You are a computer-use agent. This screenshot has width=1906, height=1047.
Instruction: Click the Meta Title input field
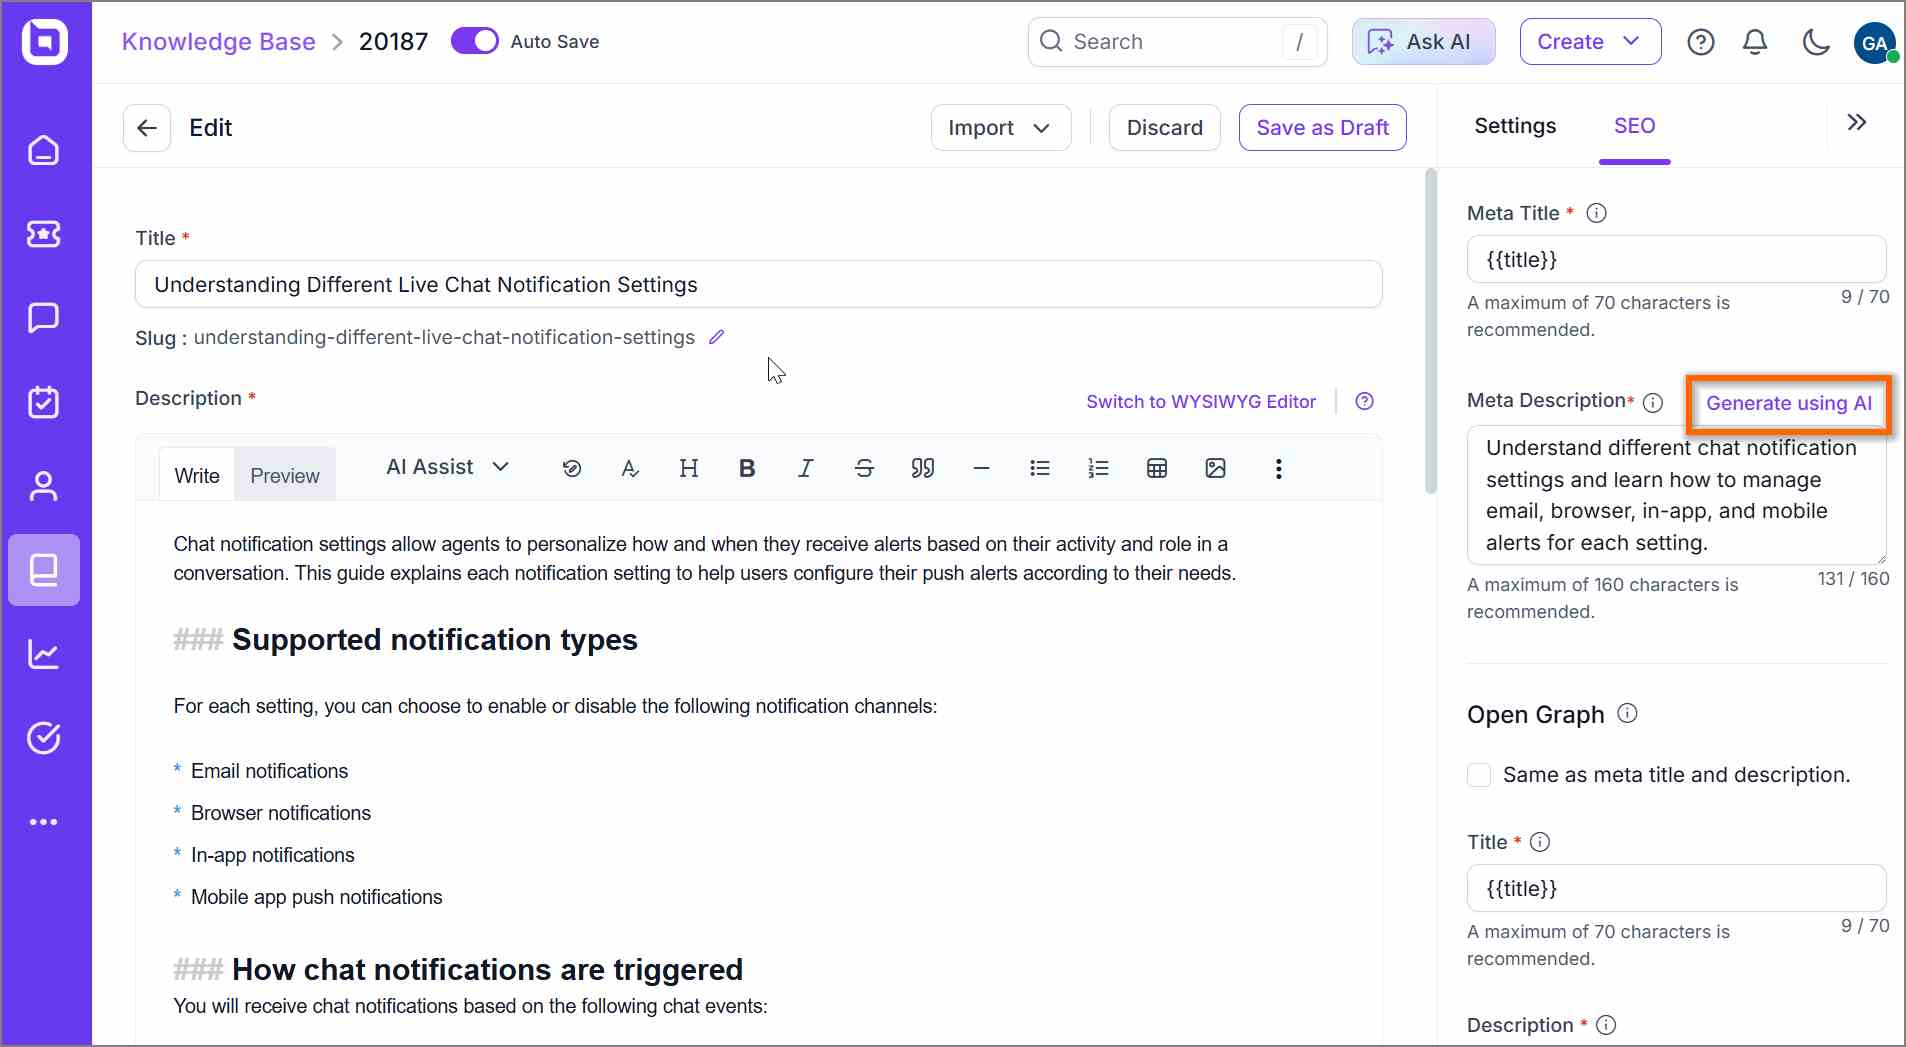(x=1676, y=260)
